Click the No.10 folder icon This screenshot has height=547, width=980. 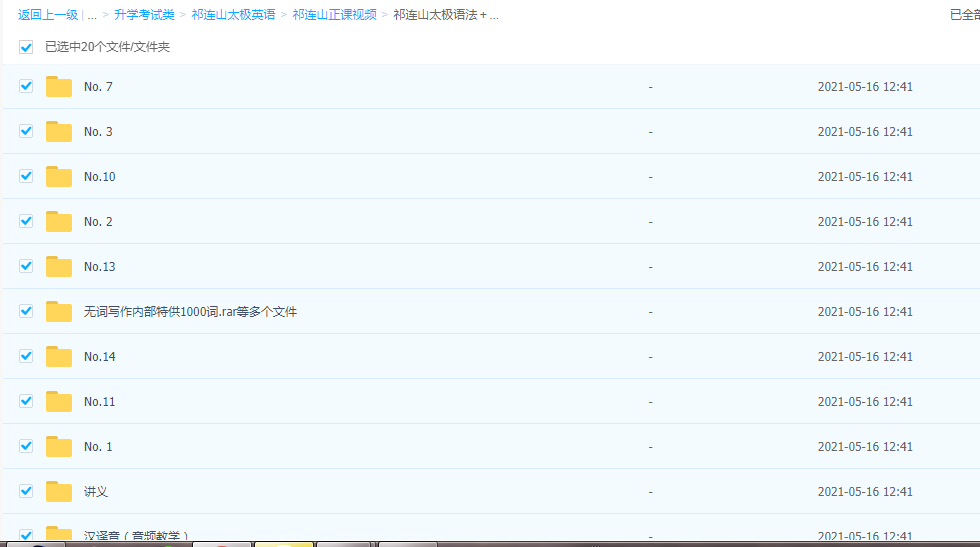point(59,177)
